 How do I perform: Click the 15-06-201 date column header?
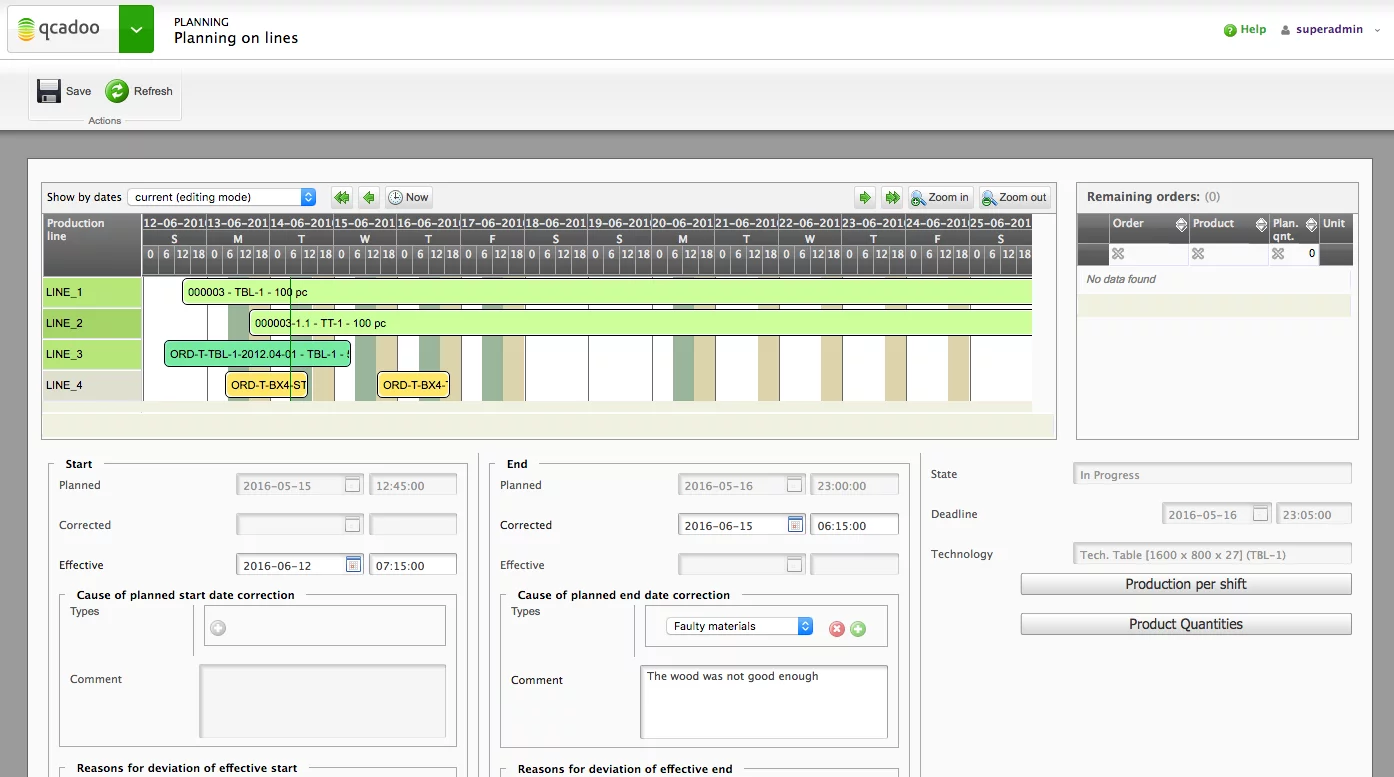click(x=365, y=223)
